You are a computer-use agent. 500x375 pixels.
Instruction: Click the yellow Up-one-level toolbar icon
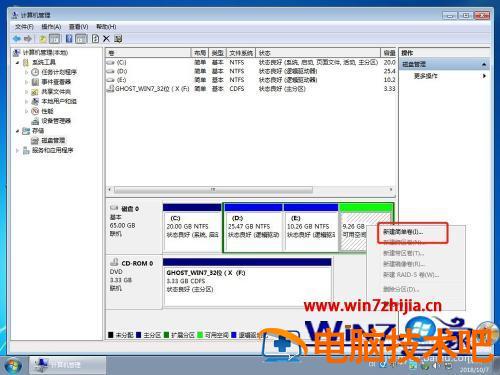[42, 39]
